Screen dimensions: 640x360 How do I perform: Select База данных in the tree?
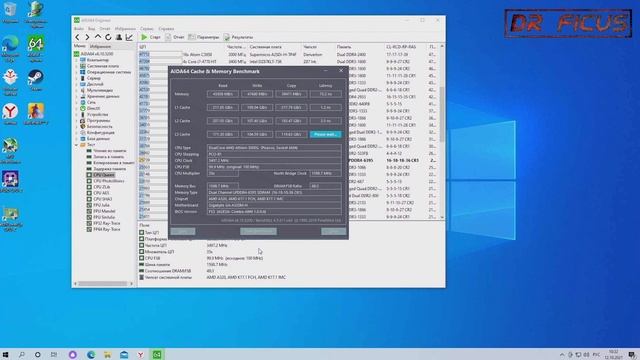[98, 139]
